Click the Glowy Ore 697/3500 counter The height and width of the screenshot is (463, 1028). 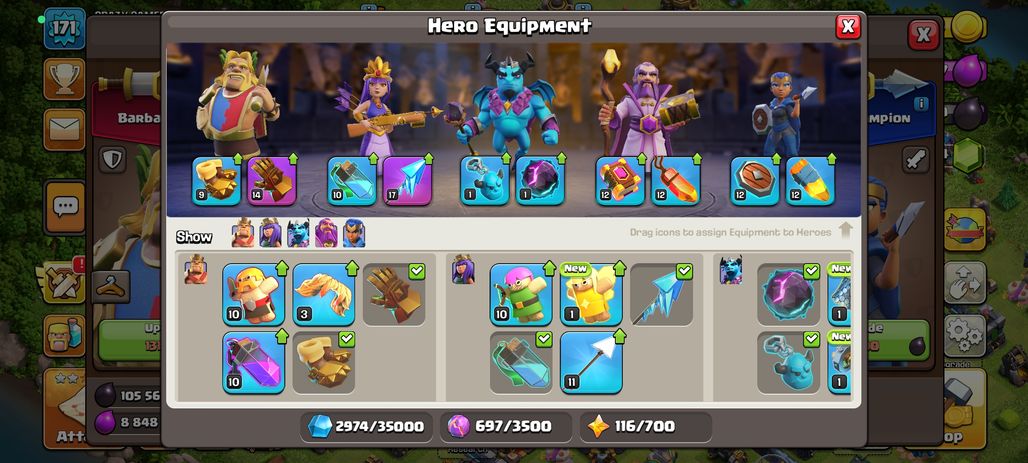(x=506, y=427)
